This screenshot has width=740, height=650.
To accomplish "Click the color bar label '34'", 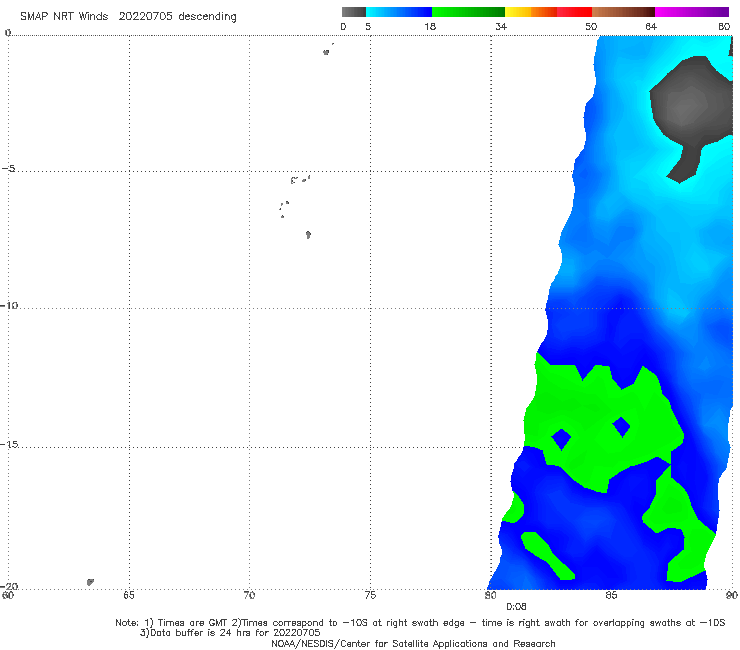I will (501, 26).
